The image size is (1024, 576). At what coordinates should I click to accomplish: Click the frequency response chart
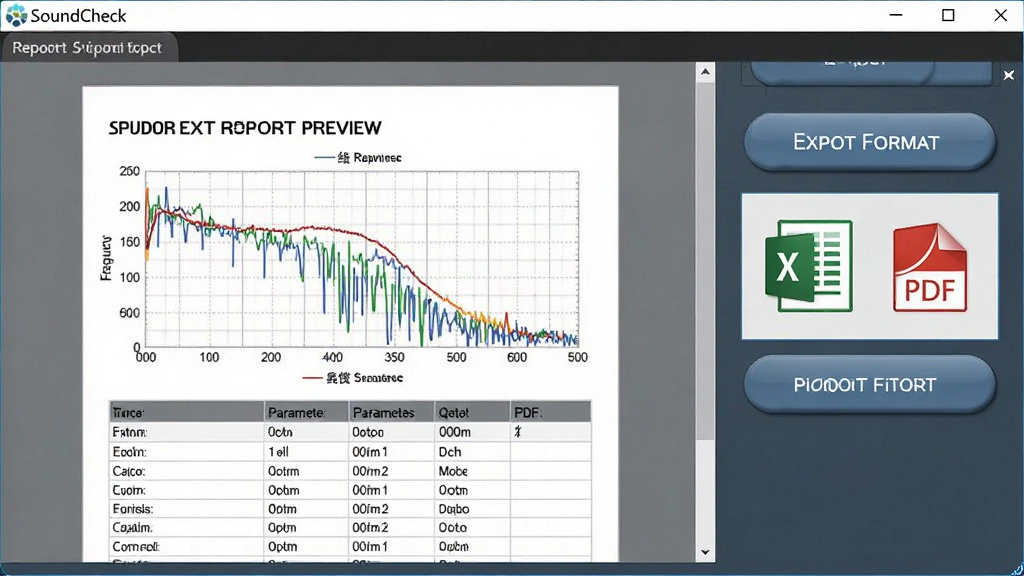(x=361, y=258)
